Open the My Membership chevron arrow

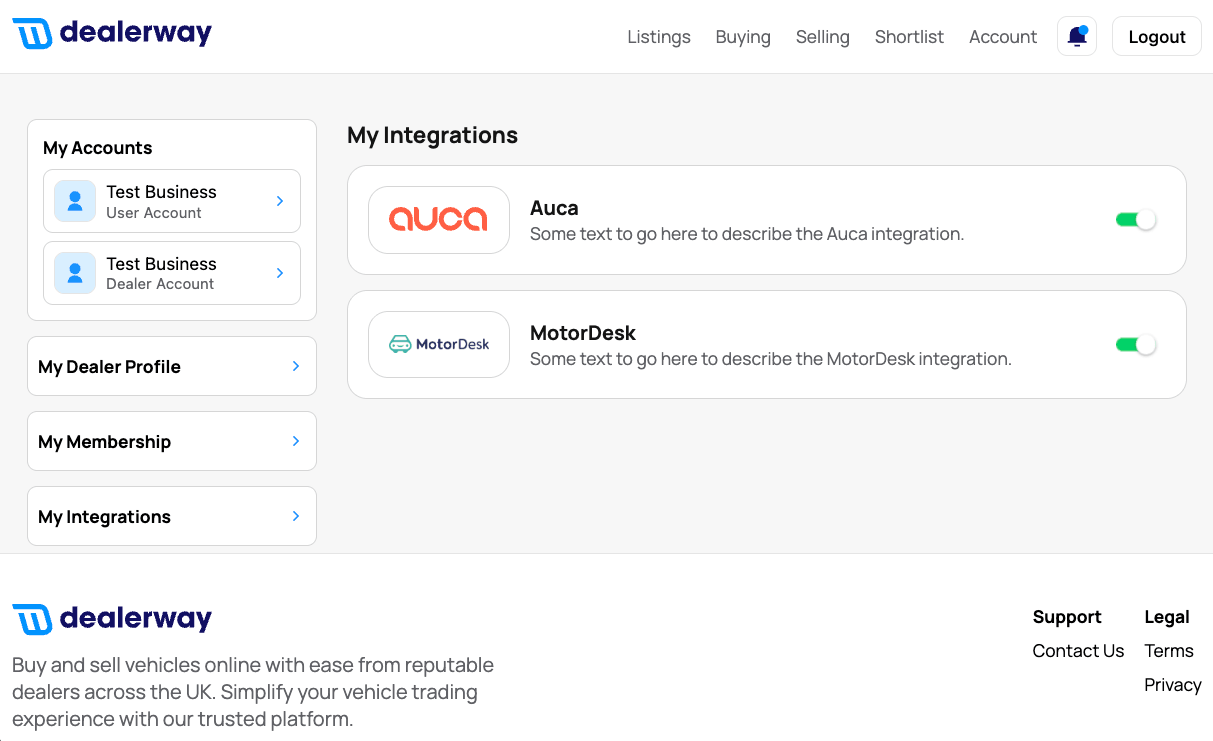click(296, 441)
